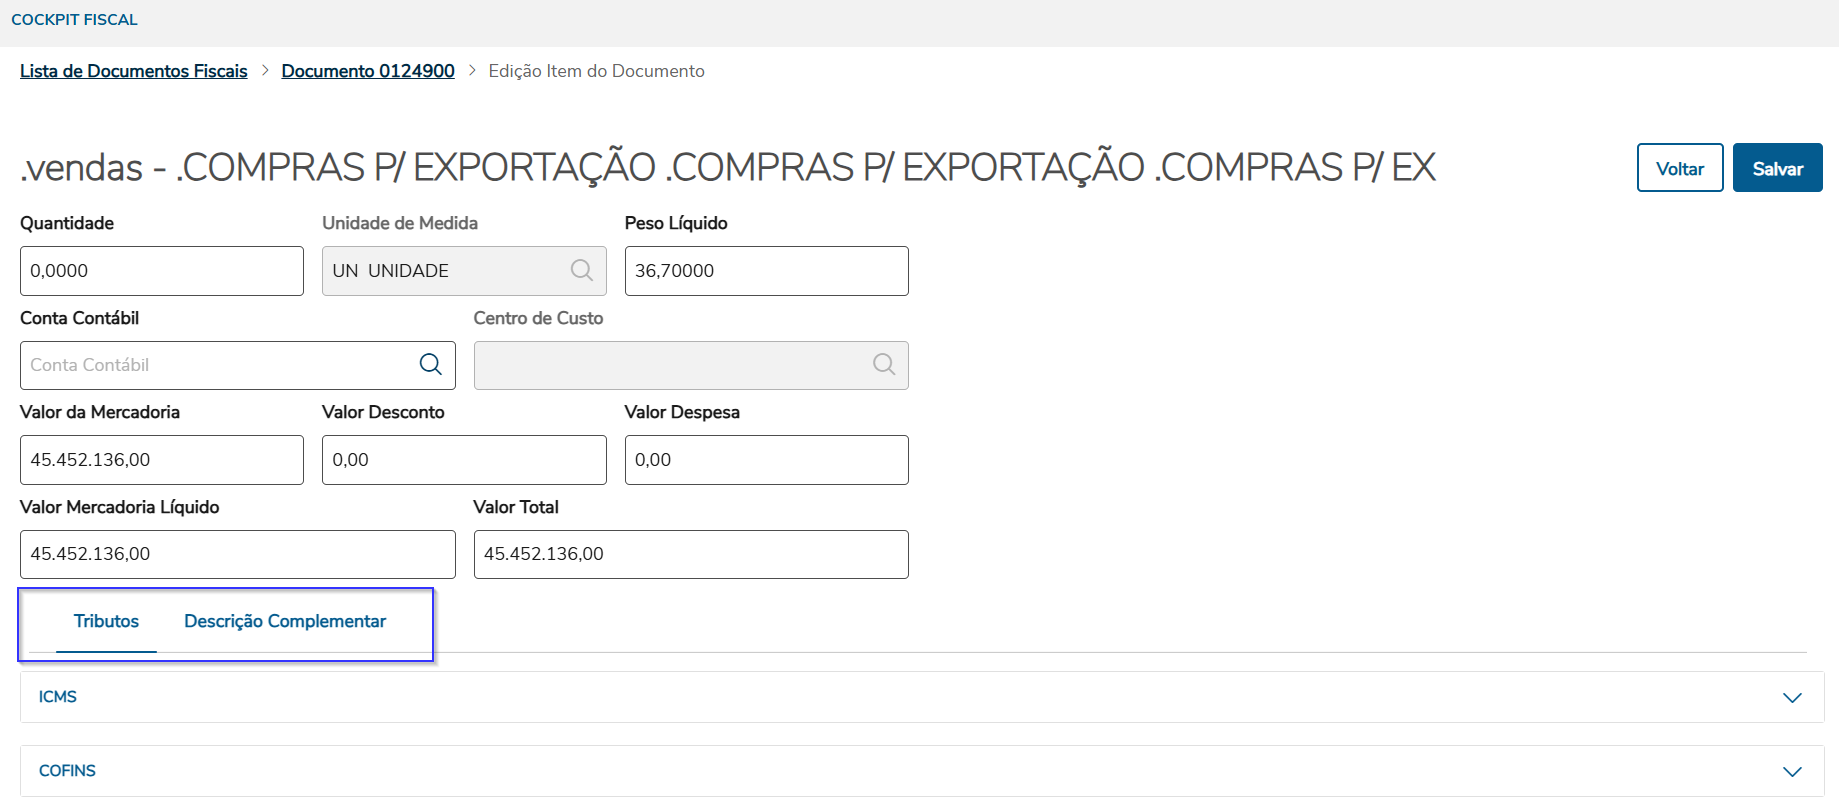Expand the COFINS section chevron

(x=1792, y=772)
